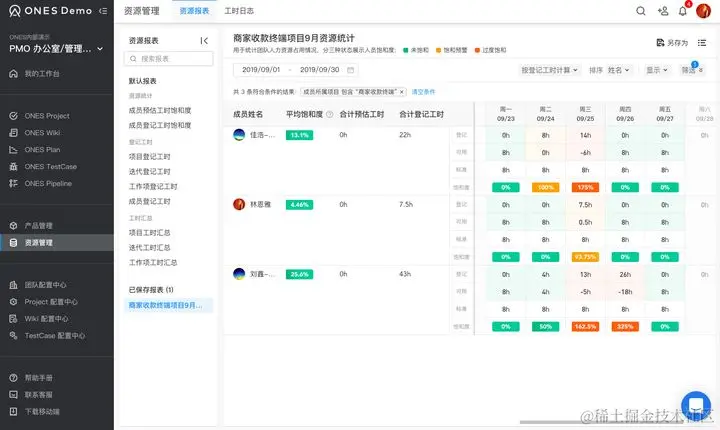Open the list view options icon
The width and height of the screenshot is (720, 430).
[702, 43]
